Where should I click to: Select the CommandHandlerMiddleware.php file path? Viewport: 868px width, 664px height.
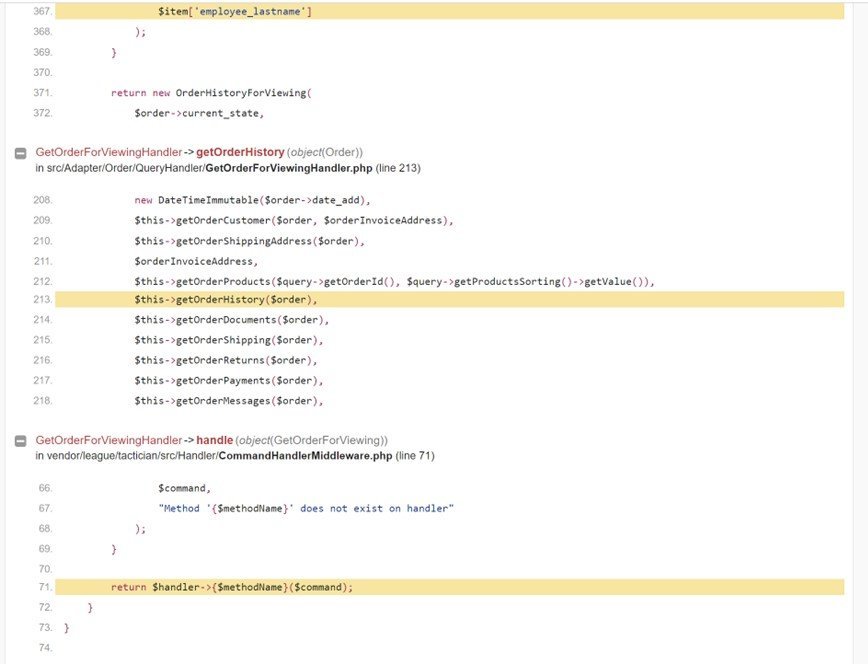click(219, 456)
